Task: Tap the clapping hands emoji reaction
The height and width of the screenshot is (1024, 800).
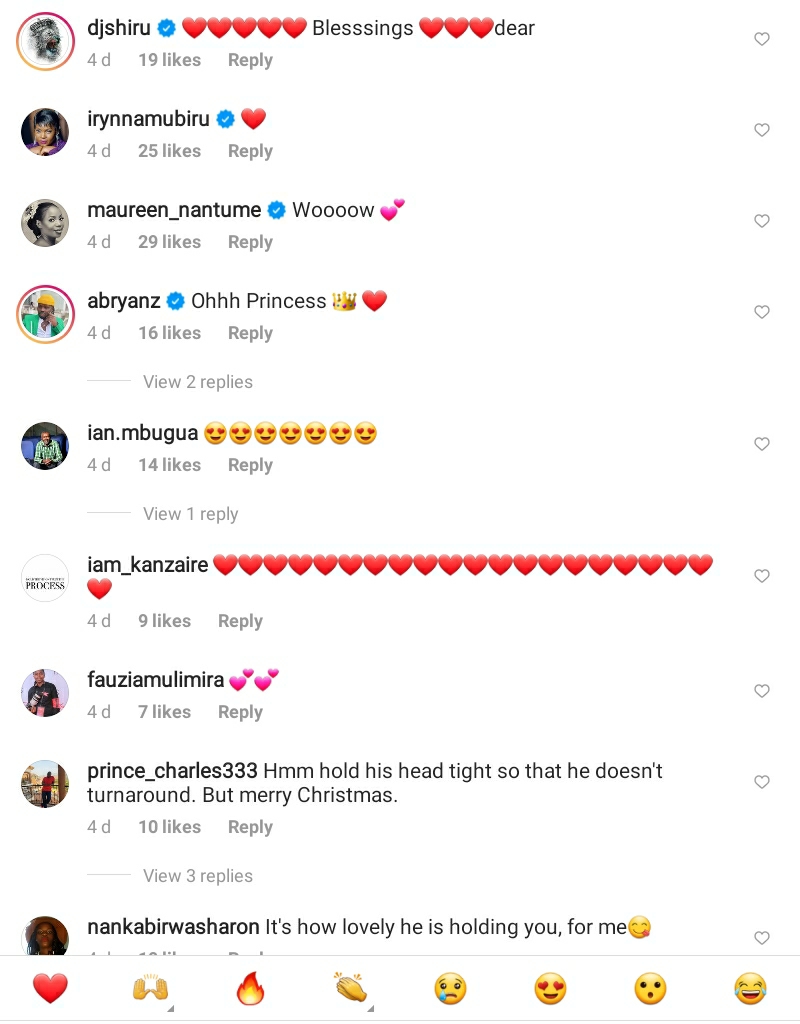Action: click(x=350, y=989)
